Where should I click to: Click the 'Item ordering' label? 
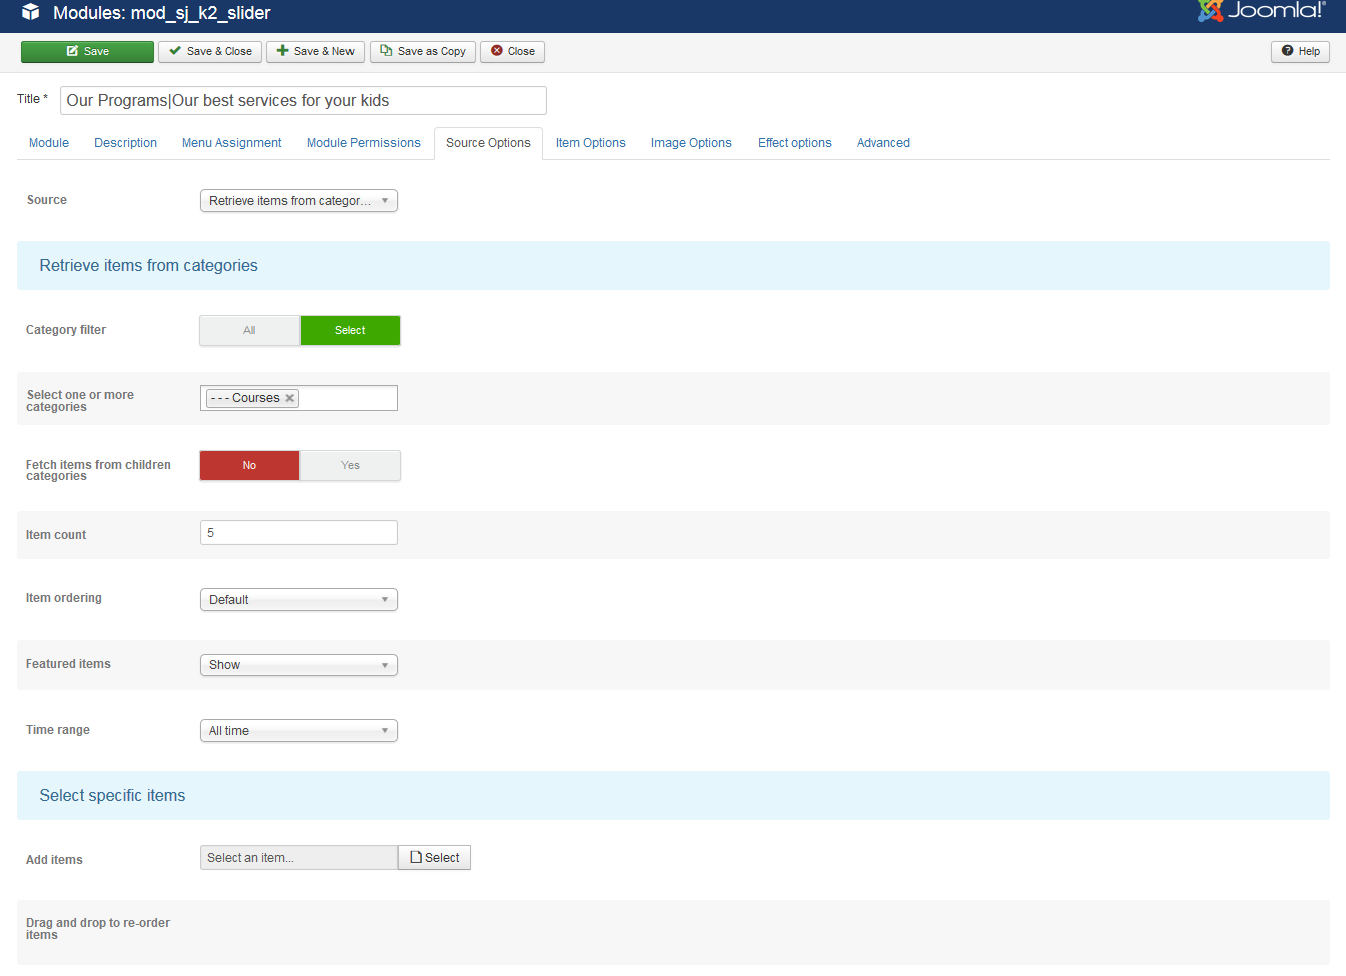pyautogui.click(x=64, y=598)
